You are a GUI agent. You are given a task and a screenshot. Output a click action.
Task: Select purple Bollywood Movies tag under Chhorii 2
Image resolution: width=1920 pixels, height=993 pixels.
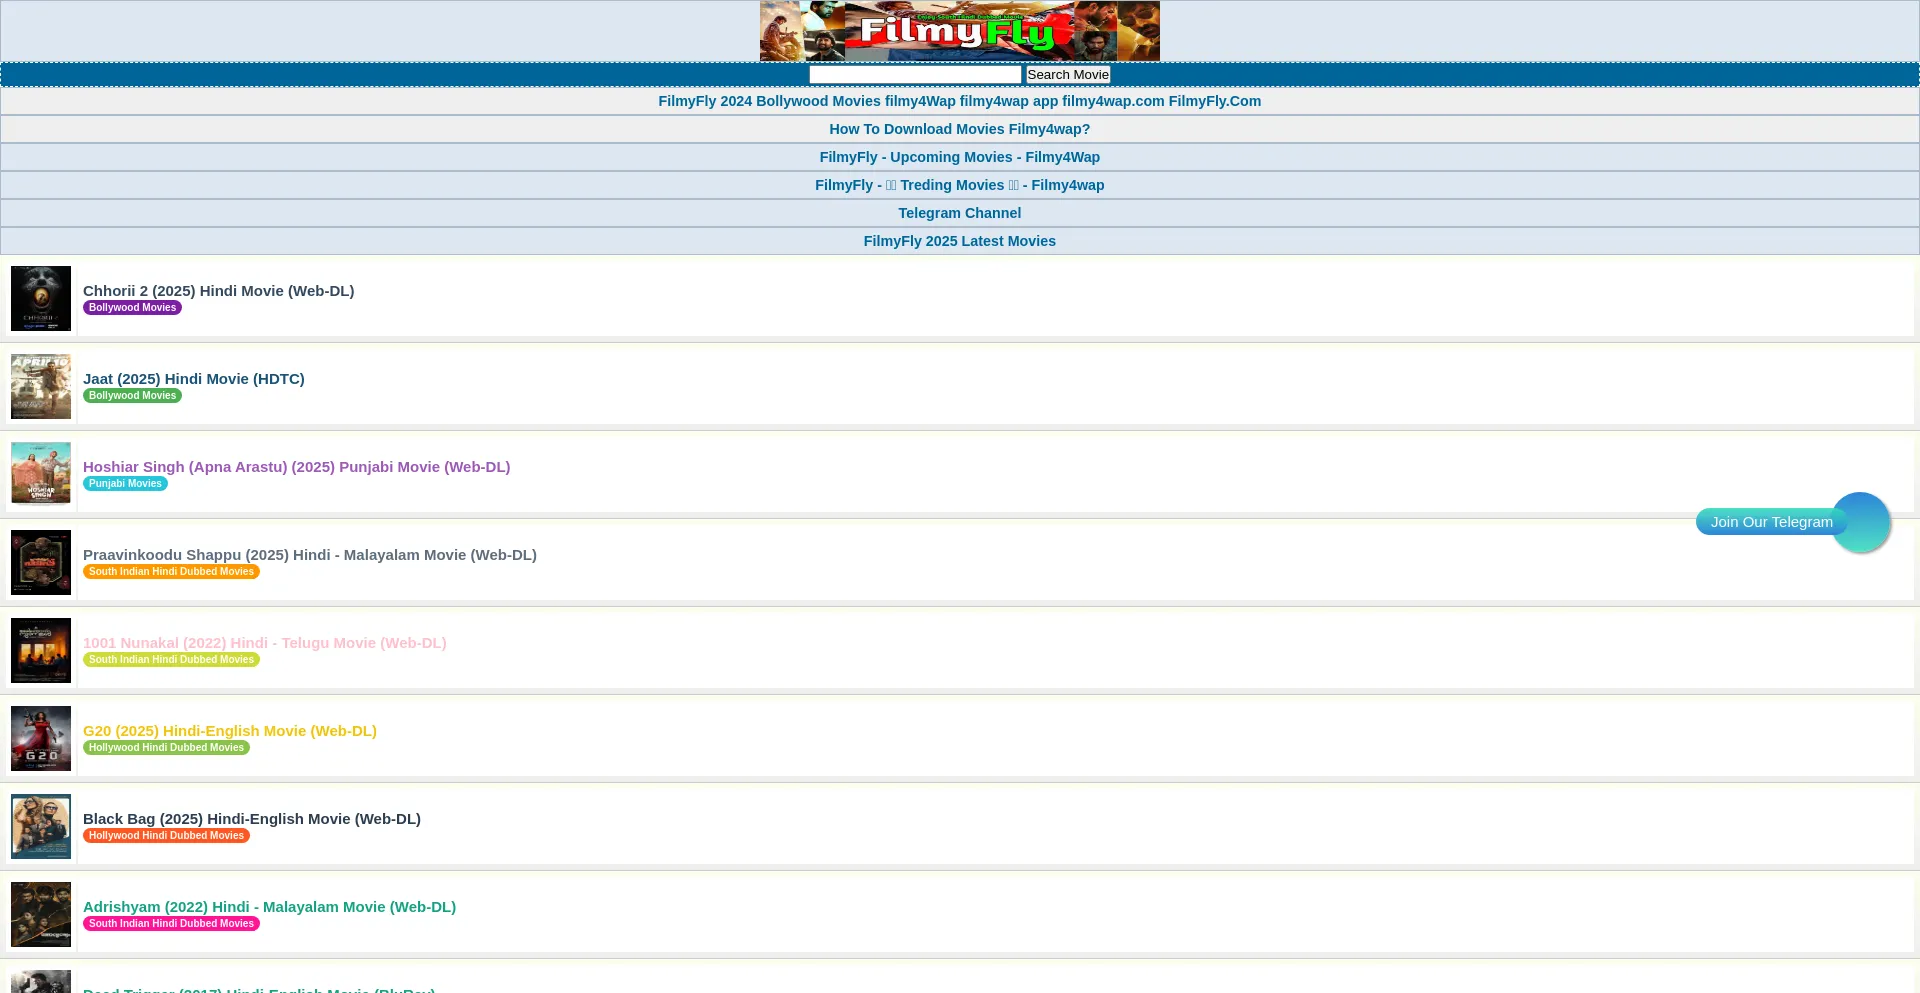point(132,308)
